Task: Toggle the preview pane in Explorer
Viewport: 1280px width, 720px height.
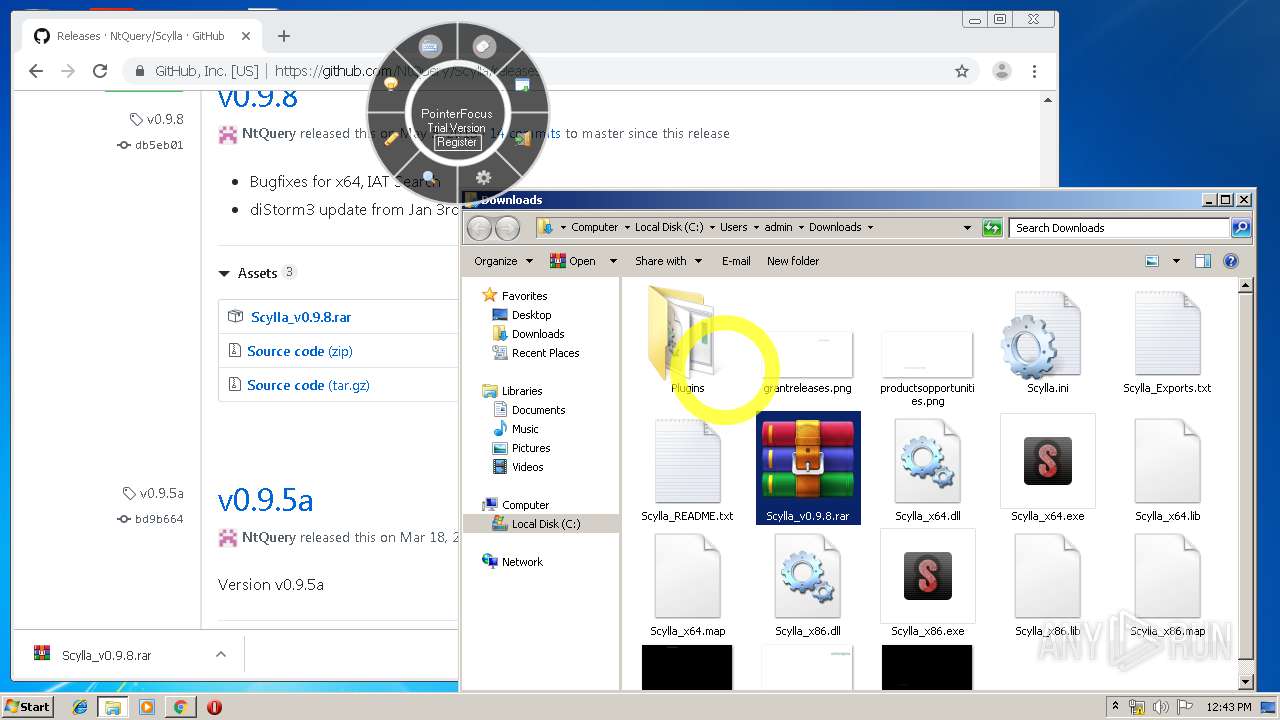Action: coord(1203,261)
